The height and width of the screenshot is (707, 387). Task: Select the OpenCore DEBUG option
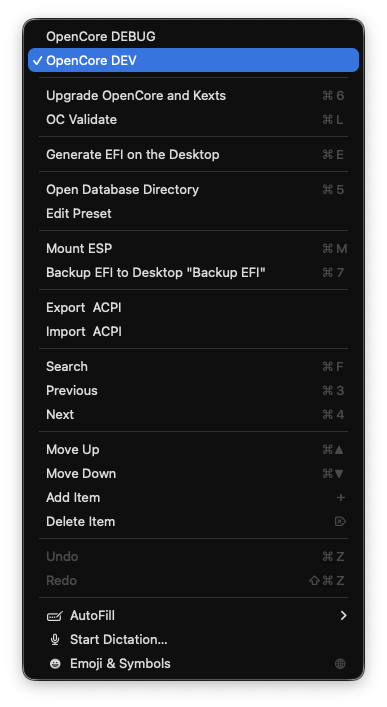(x=194, y=37)
